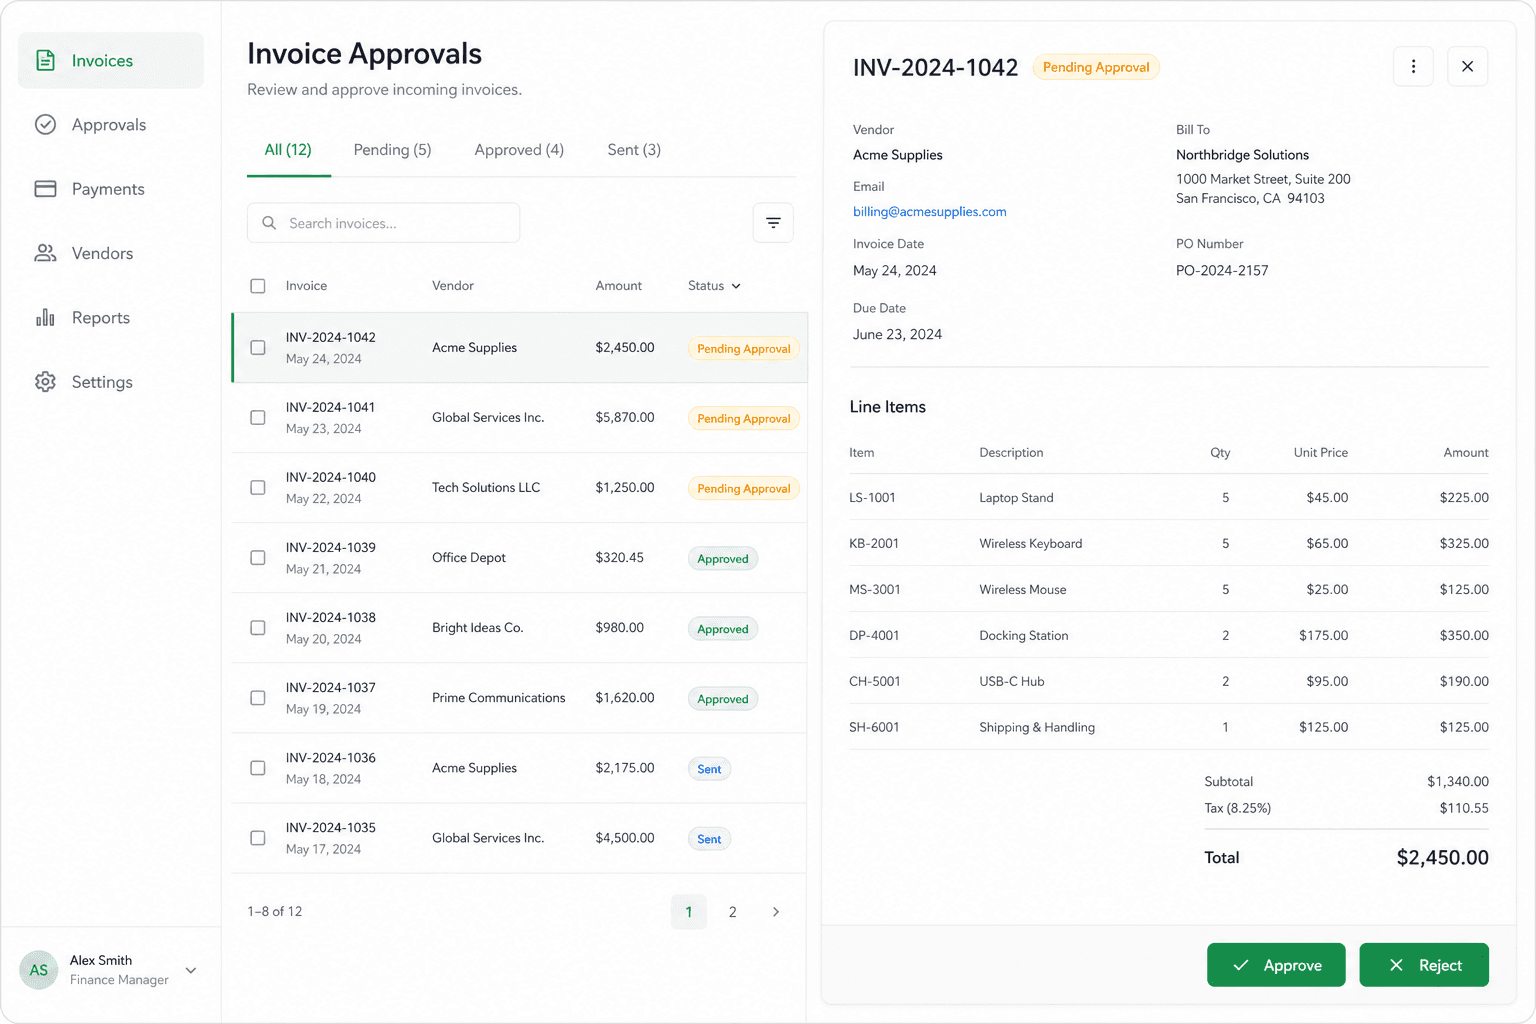Open the three-dot more options menu
Viewport: 1536px width, 1024px height.
click(x=1413, y=66)
